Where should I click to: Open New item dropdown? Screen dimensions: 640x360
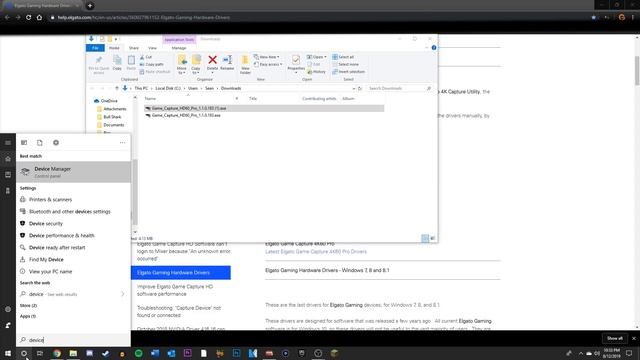[x=267, y=57]
